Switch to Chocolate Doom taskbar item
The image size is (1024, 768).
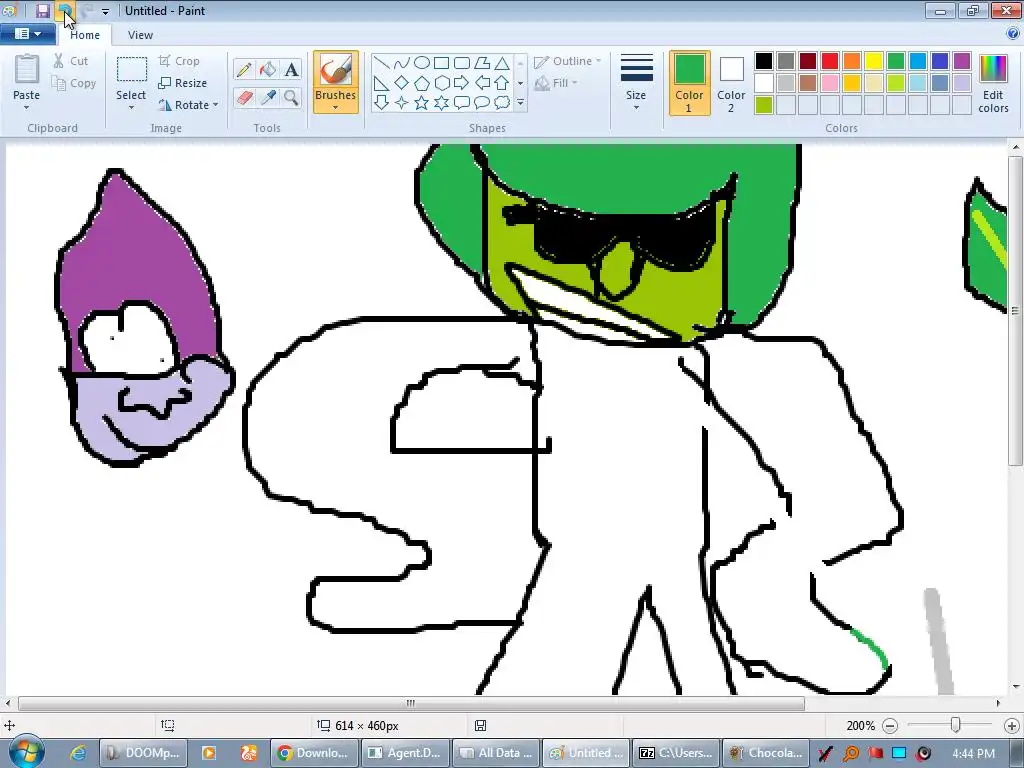click(x=766, y=753)
